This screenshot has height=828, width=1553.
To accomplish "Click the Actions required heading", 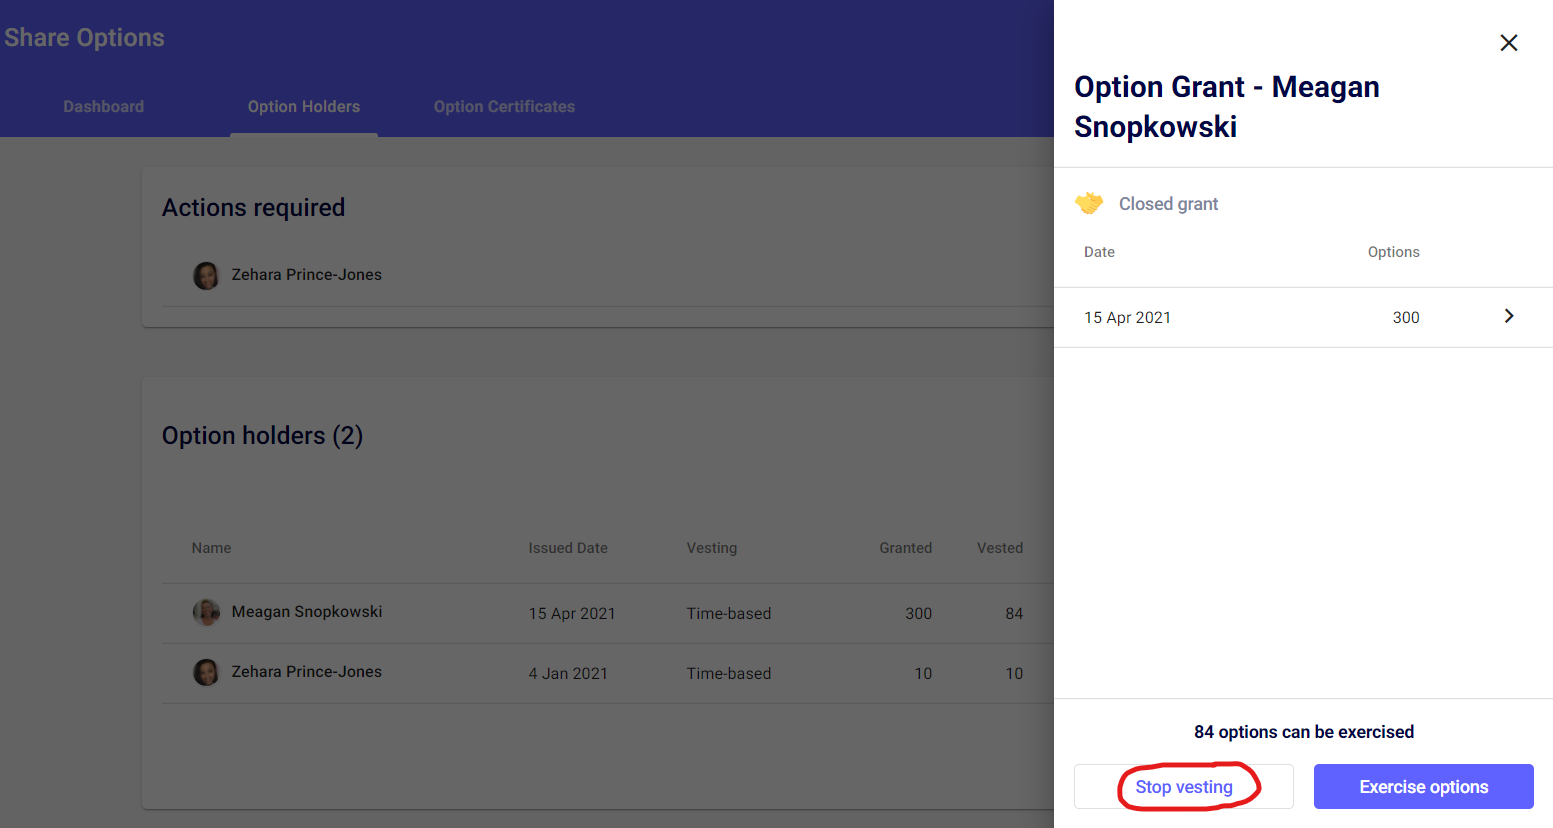I will click(253, 208).
